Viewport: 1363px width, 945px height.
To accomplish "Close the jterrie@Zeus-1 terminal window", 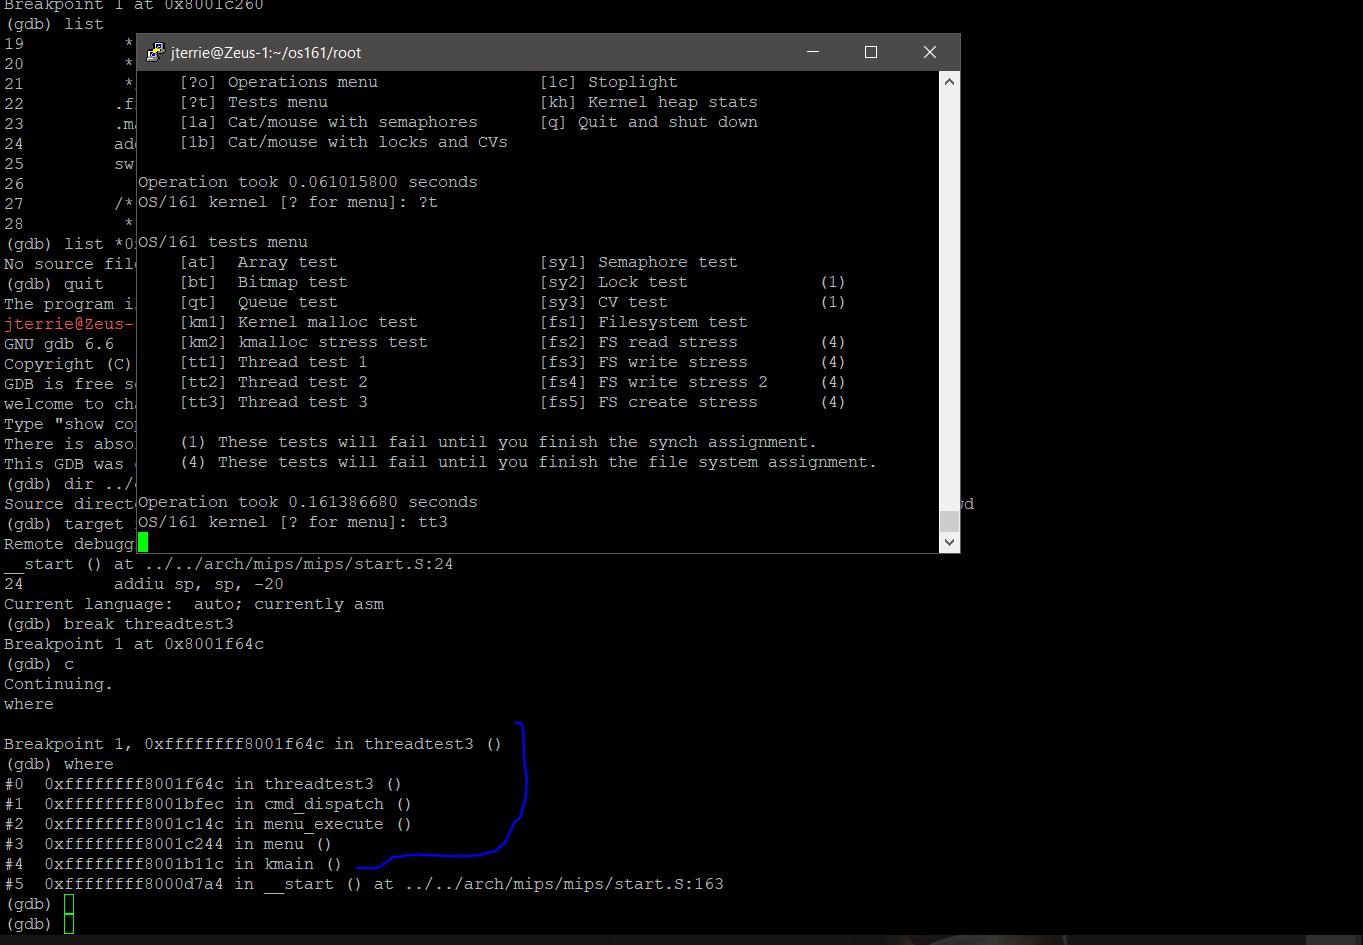I will 930,52.
